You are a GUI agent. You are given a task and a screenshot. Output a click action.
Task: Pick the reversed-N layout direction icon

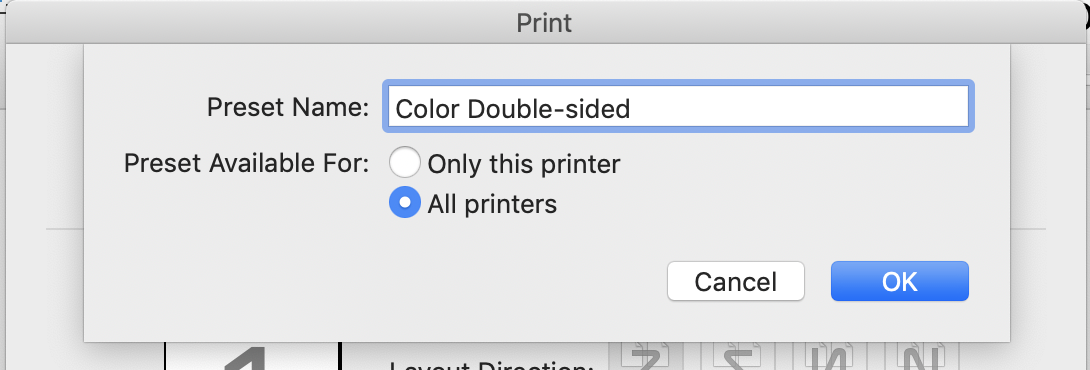point(832,355)
